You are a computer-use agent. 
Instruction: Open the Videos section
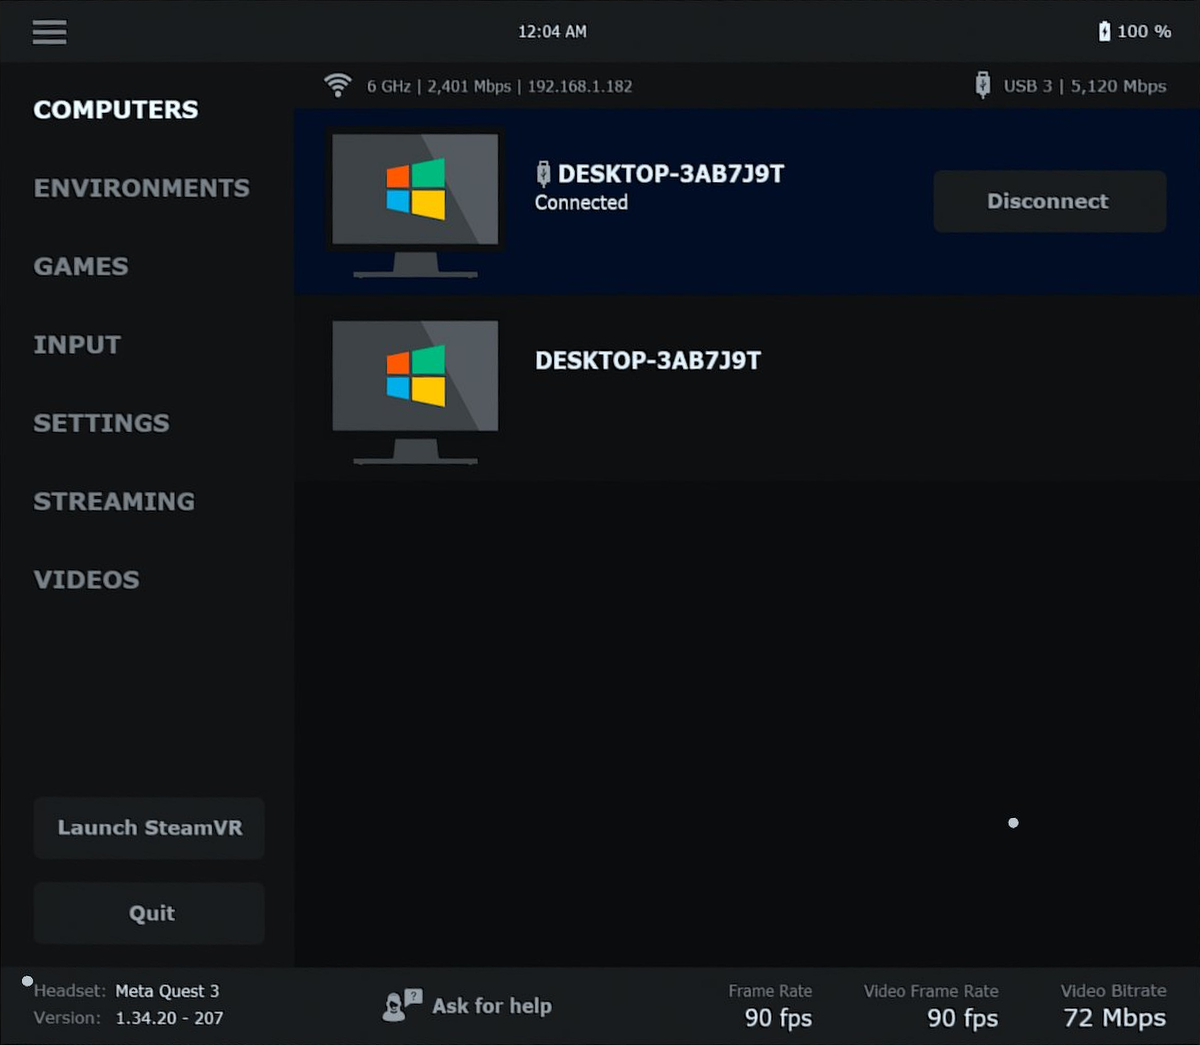(87, 579)
